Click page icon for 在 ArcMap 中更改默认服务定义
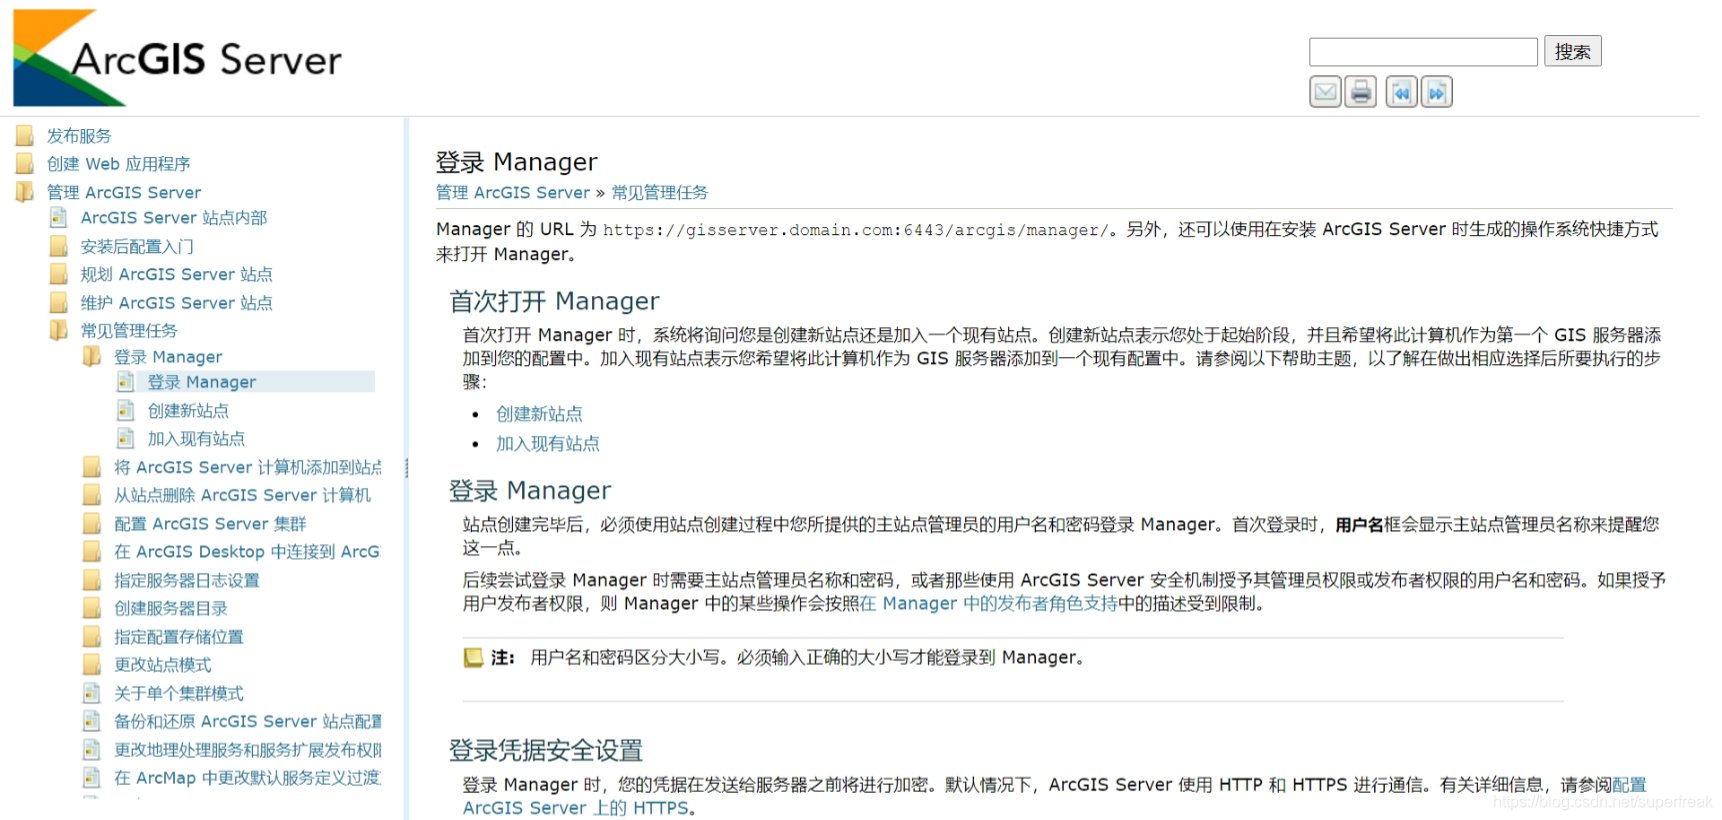Viewport: 1722px width, 820px height. pyautogui.click(x=92, y=777)
